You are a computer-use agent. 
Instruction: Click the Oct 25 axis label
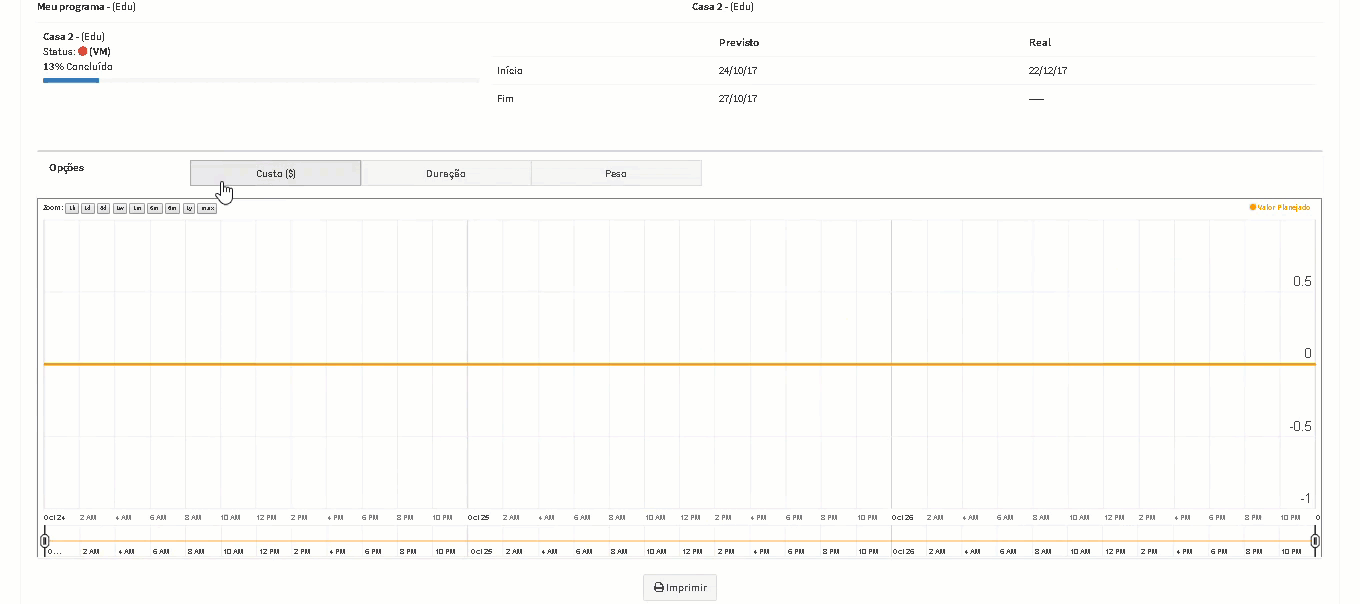(x=478, y=517)
